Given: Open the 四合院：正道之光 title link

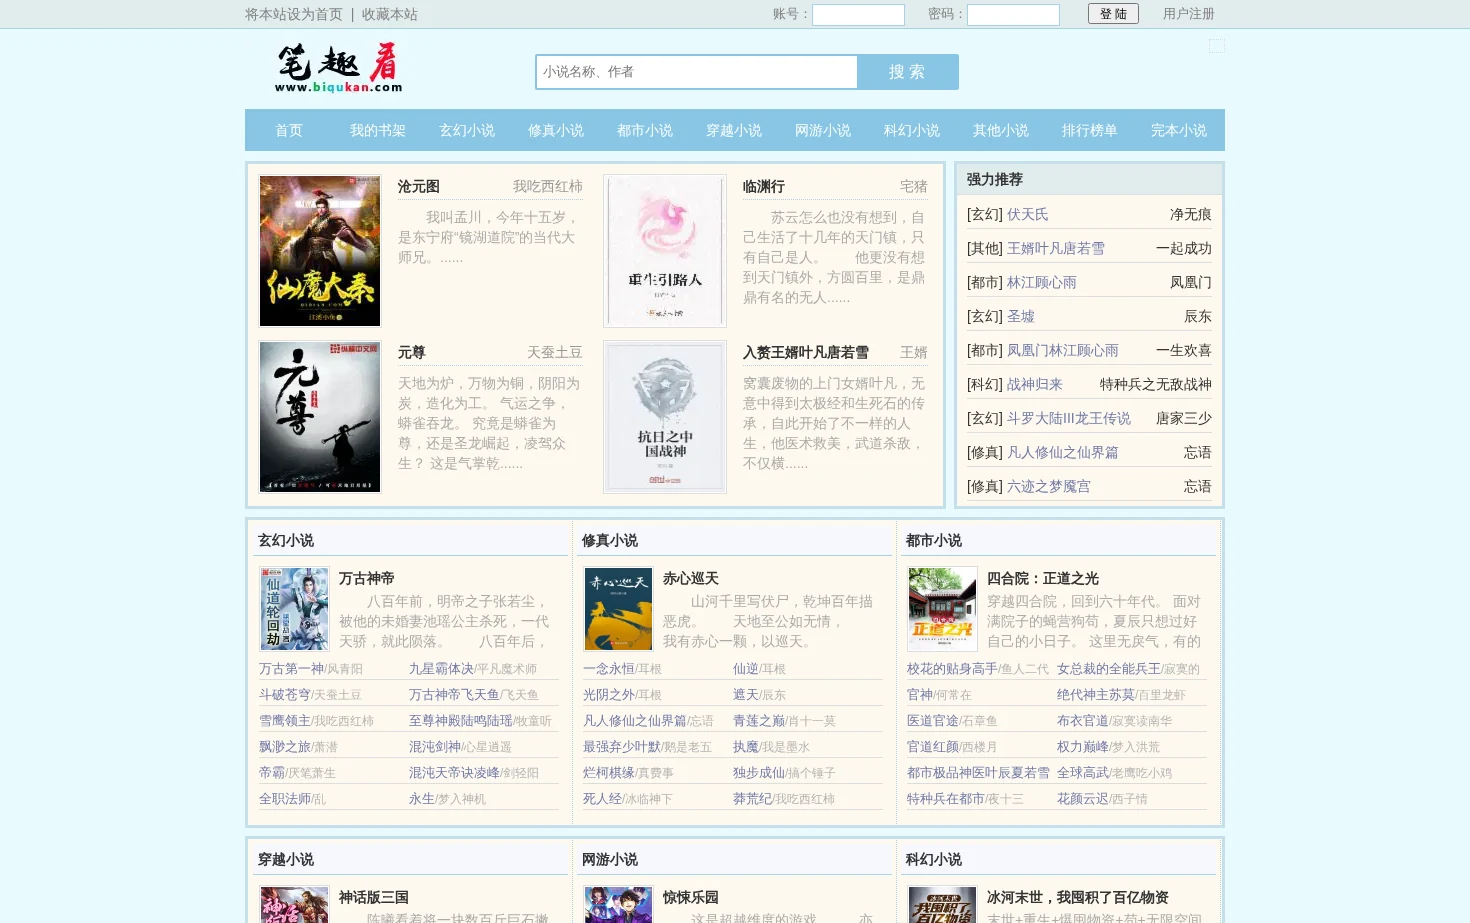Looking at the screenshot, I should point(1043,578).
